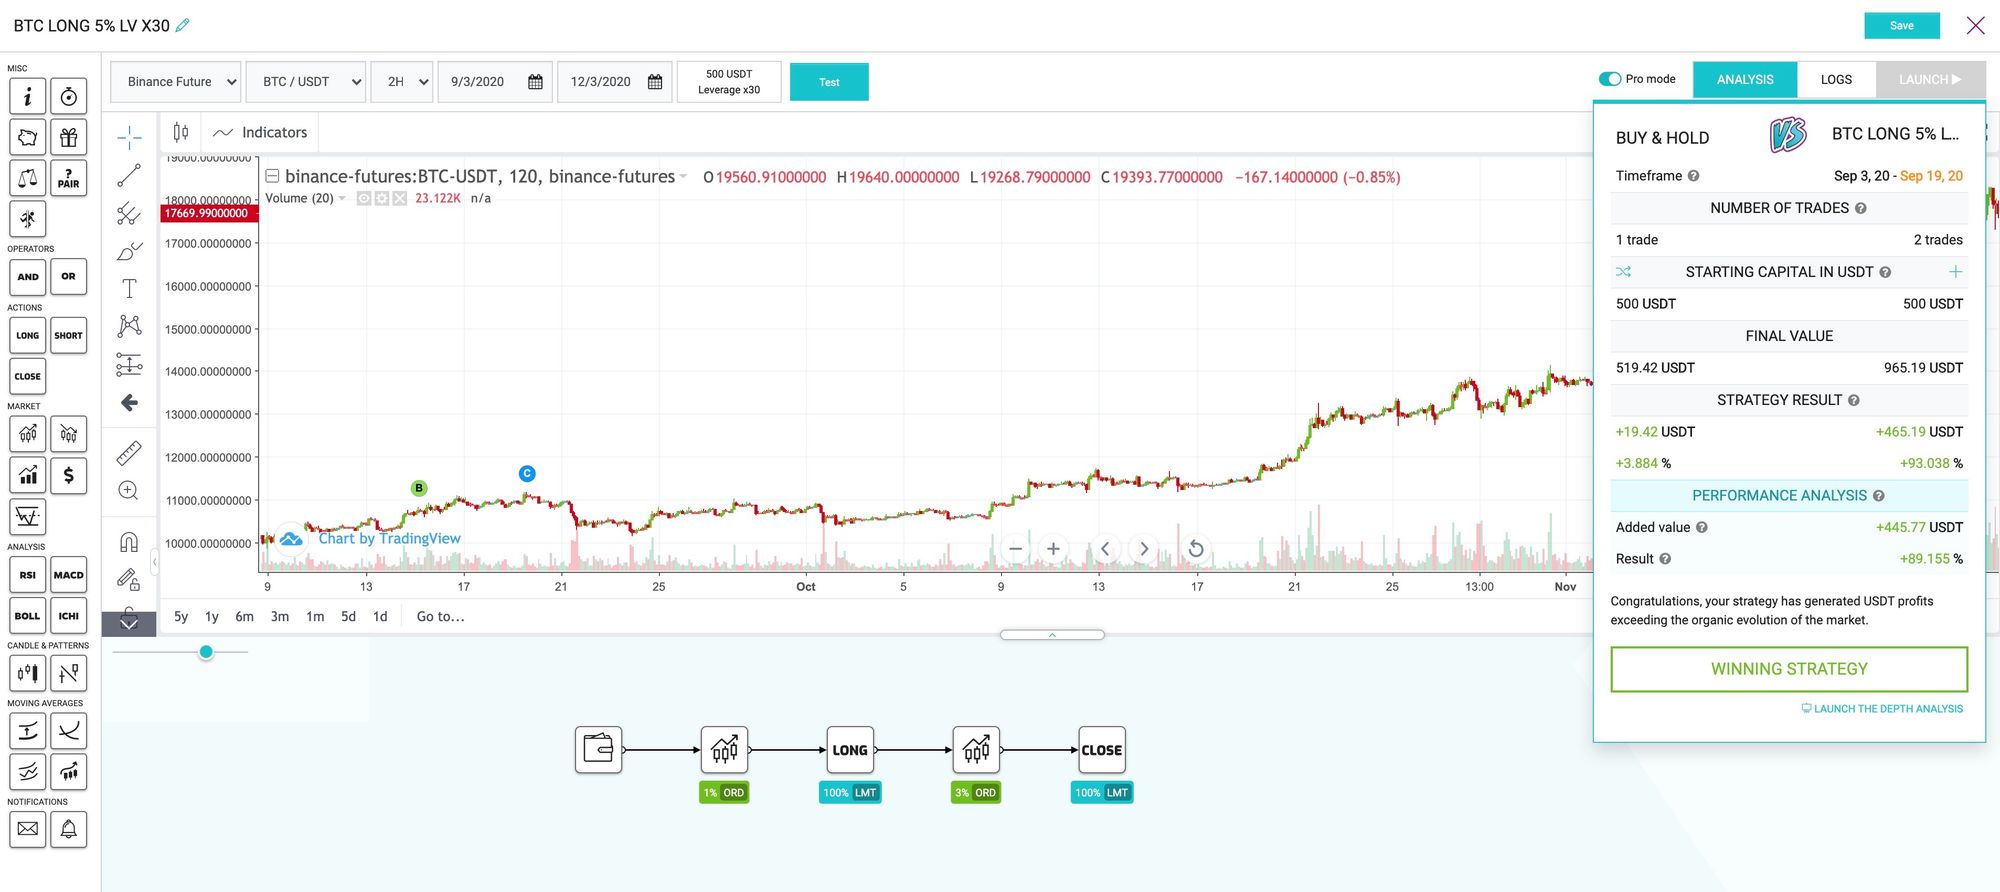Image resolution: width=2000 pixels, height=892 pixels.
Task: Open the 2H timeframe dropdown
Action: coord(402,82)
